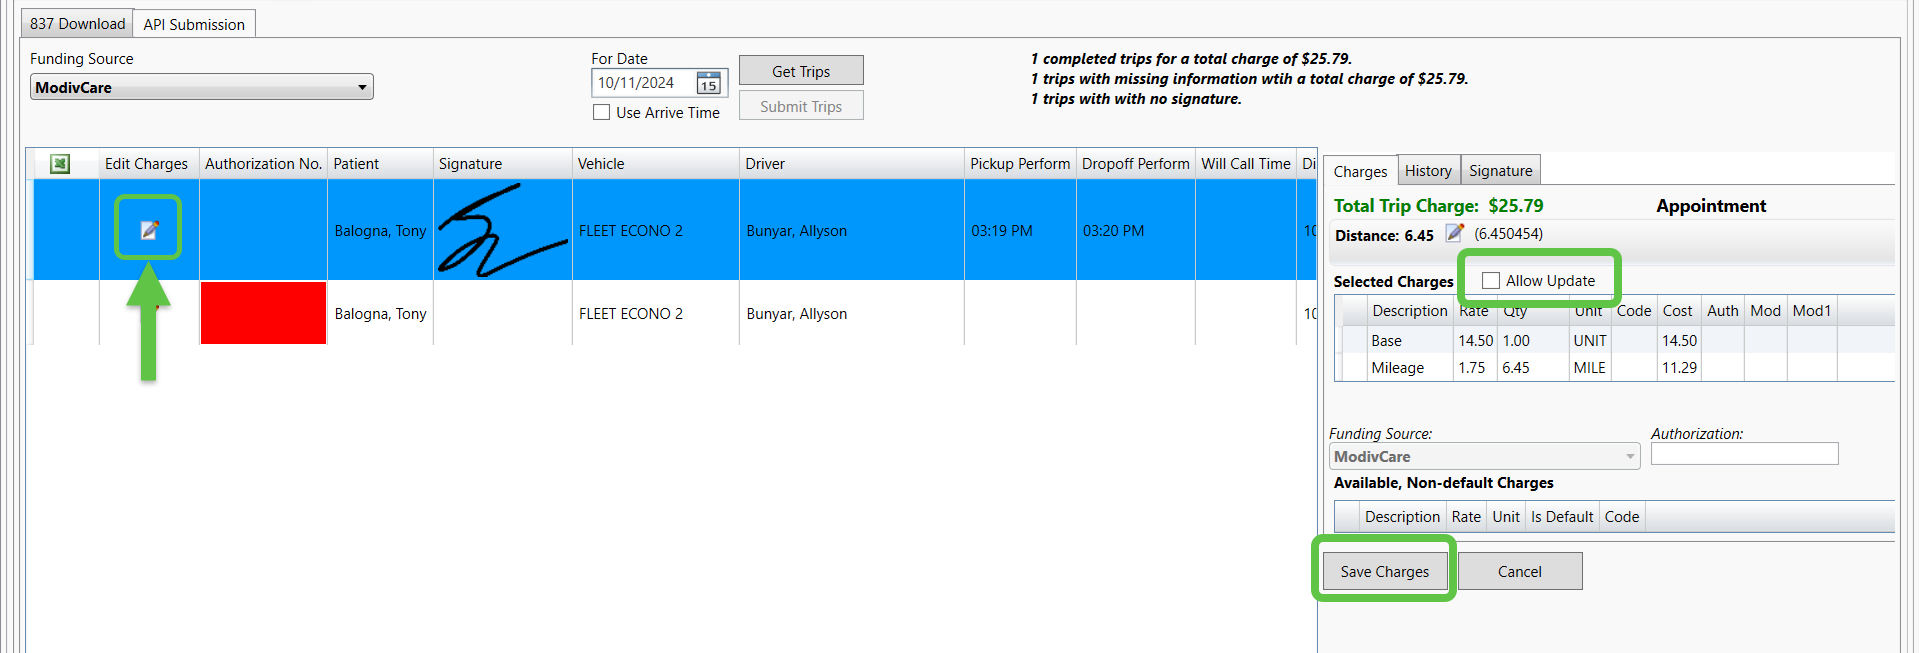Click into the Authorization text field

[1744, 454]
